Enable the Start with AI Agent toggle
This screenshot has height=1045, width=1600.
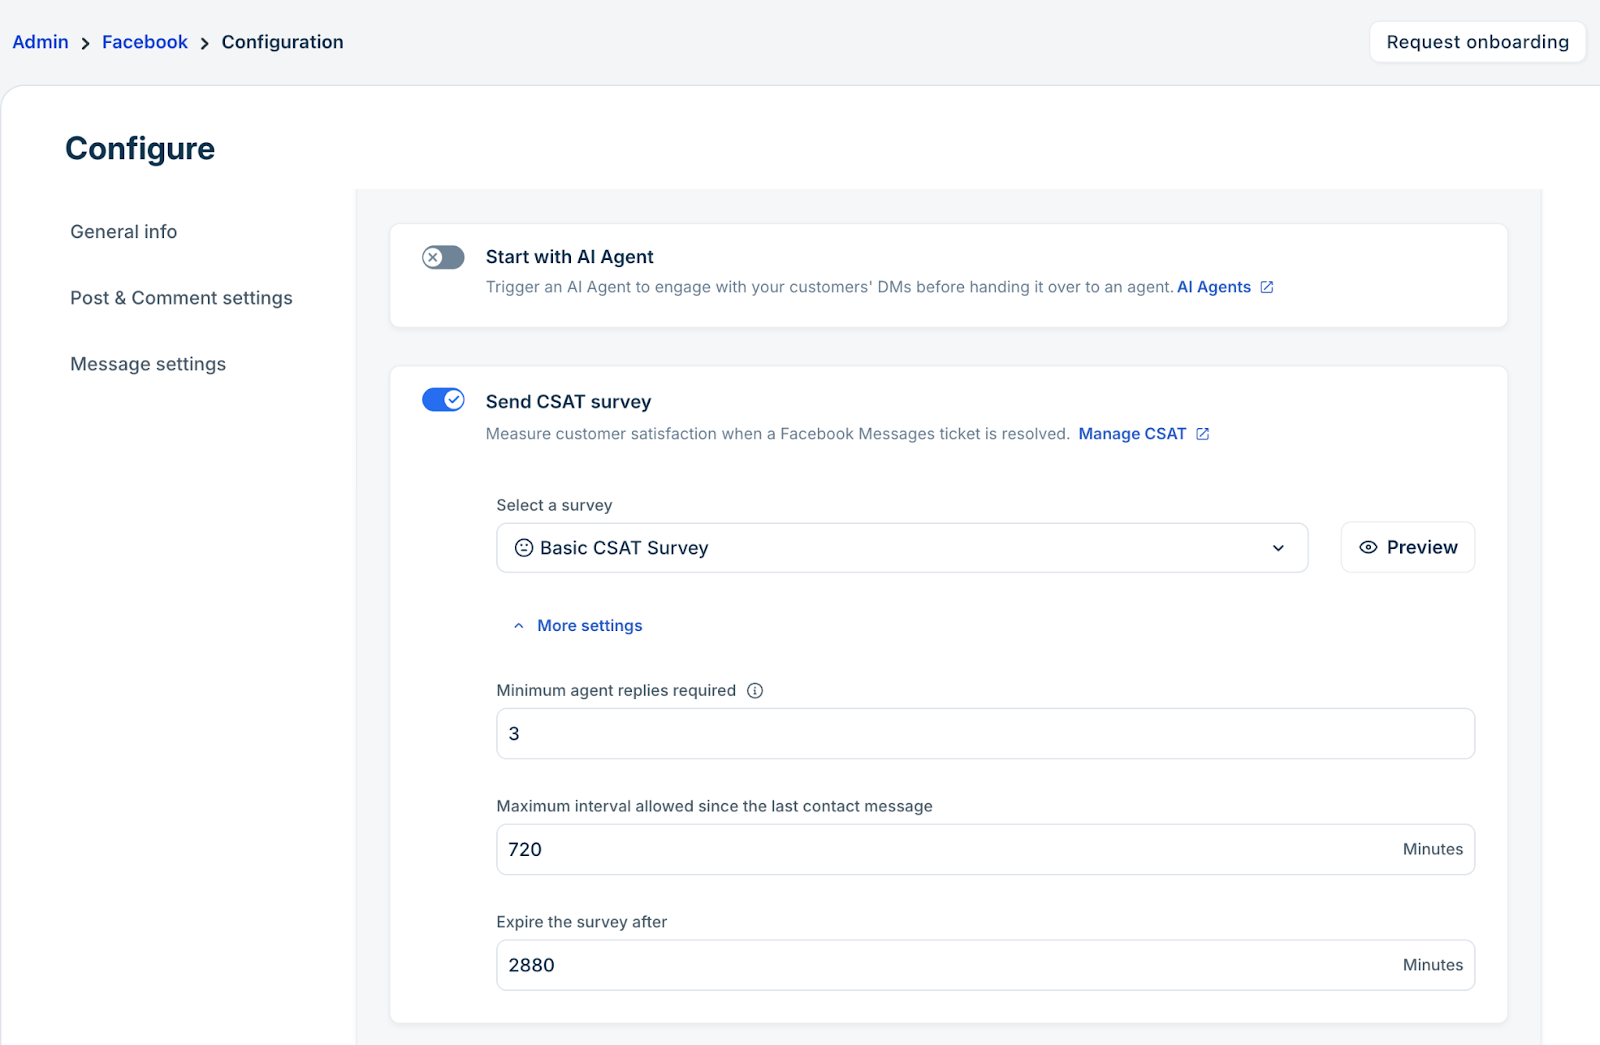443,258
